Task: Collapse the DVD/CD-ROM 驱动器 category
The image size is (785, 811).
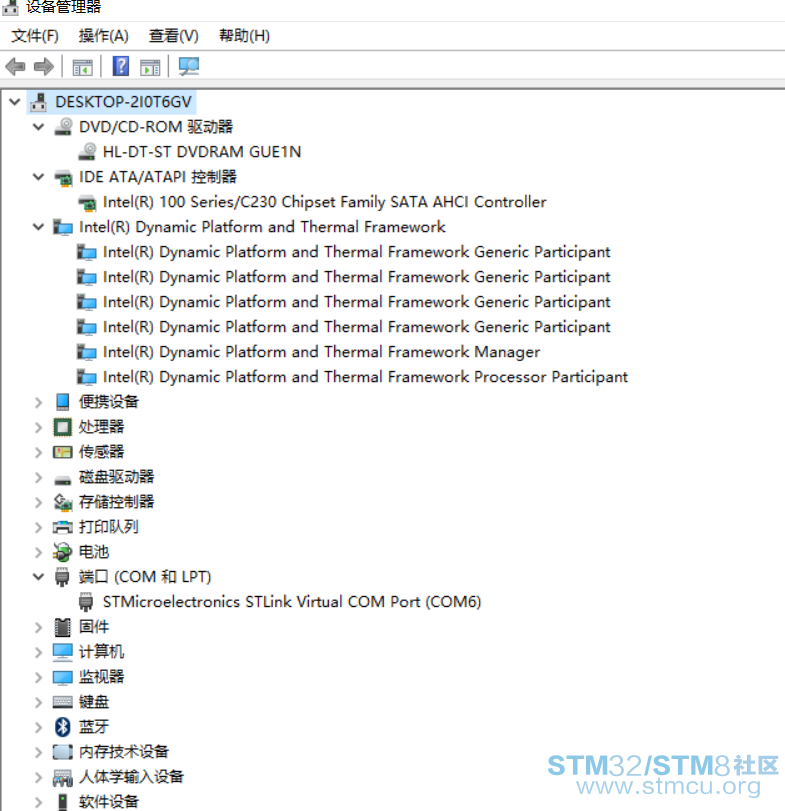Action: pyautogui.click(x=38, y=127)
